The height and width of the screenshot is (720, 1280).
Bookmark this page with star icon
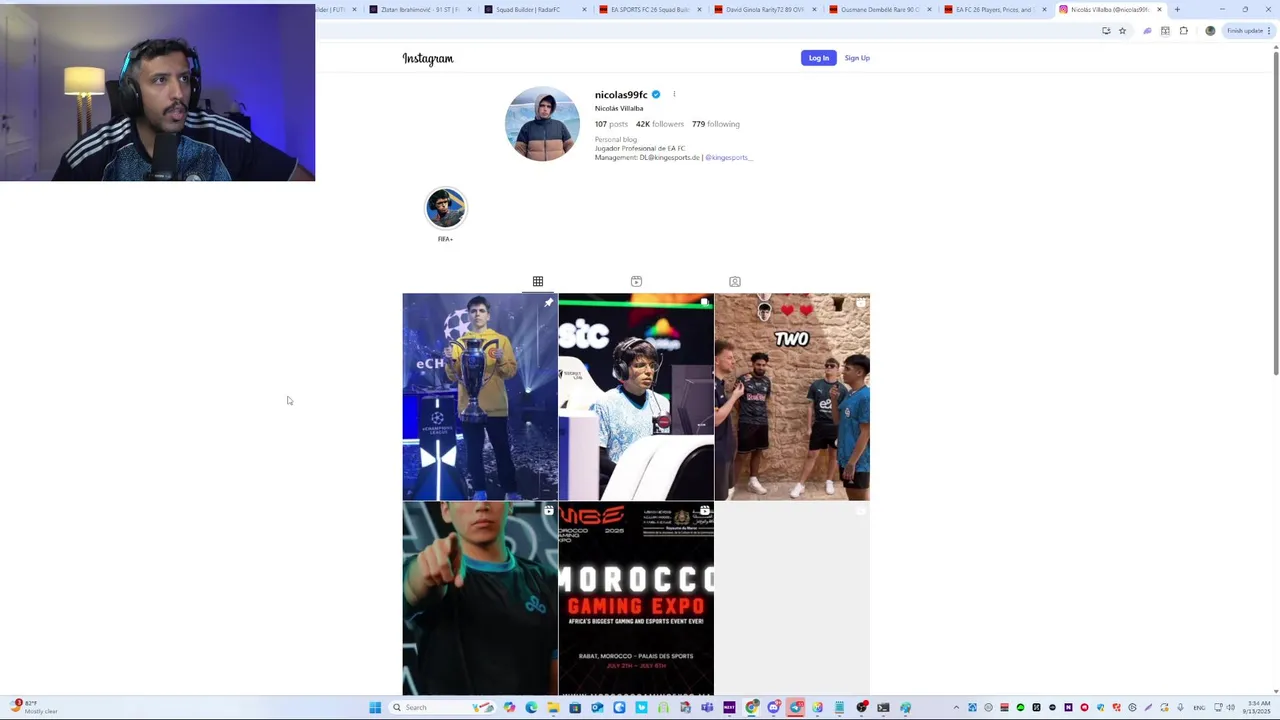1122,31
